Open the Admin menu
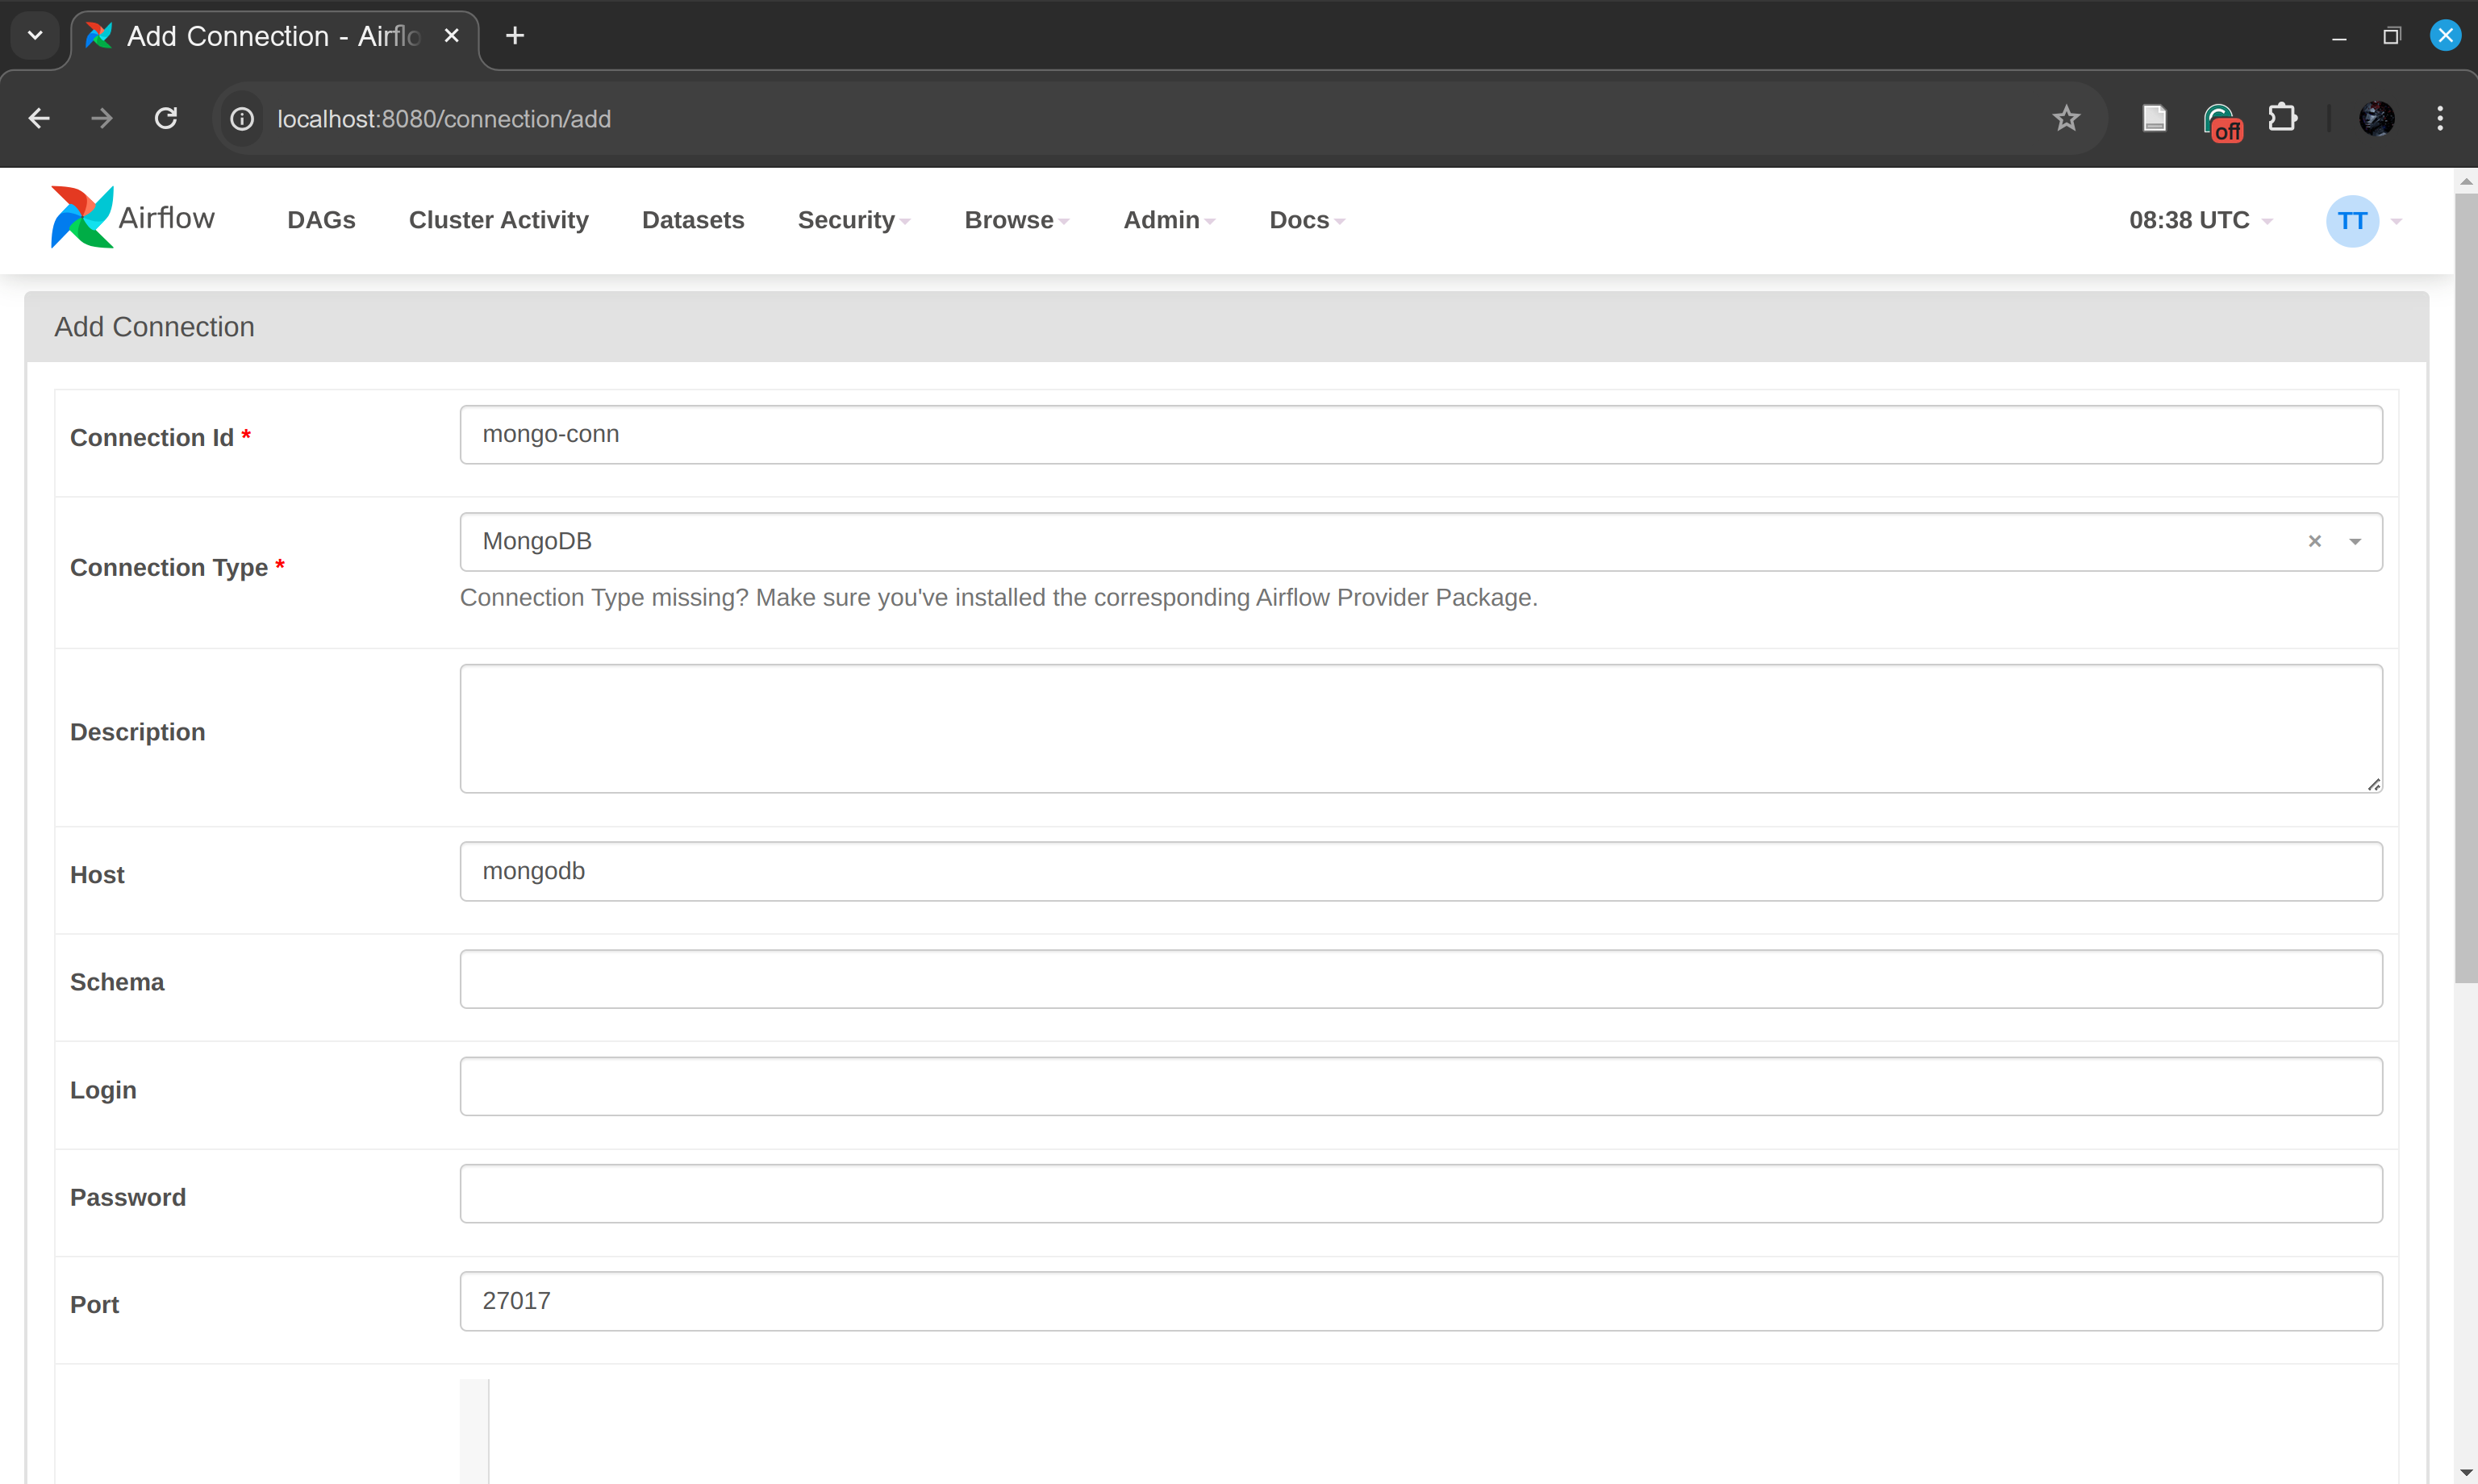The image size is (2478, 1484). tap(1168, 220)
